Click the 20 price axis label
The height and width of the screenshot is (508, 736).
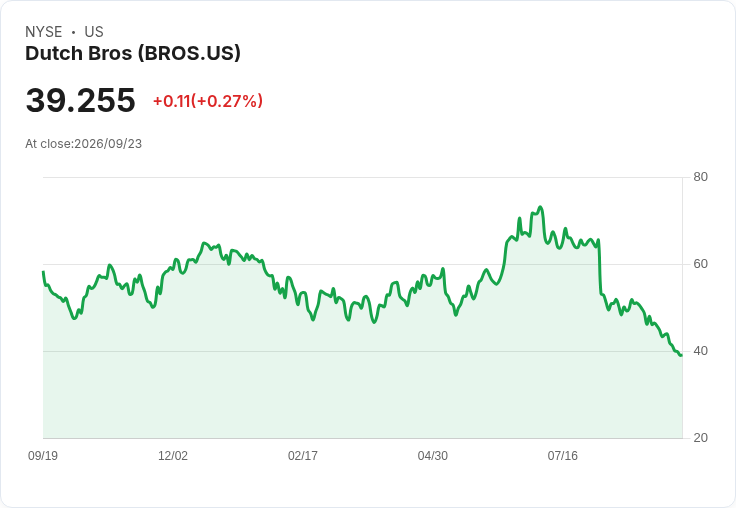coord(700,438)
